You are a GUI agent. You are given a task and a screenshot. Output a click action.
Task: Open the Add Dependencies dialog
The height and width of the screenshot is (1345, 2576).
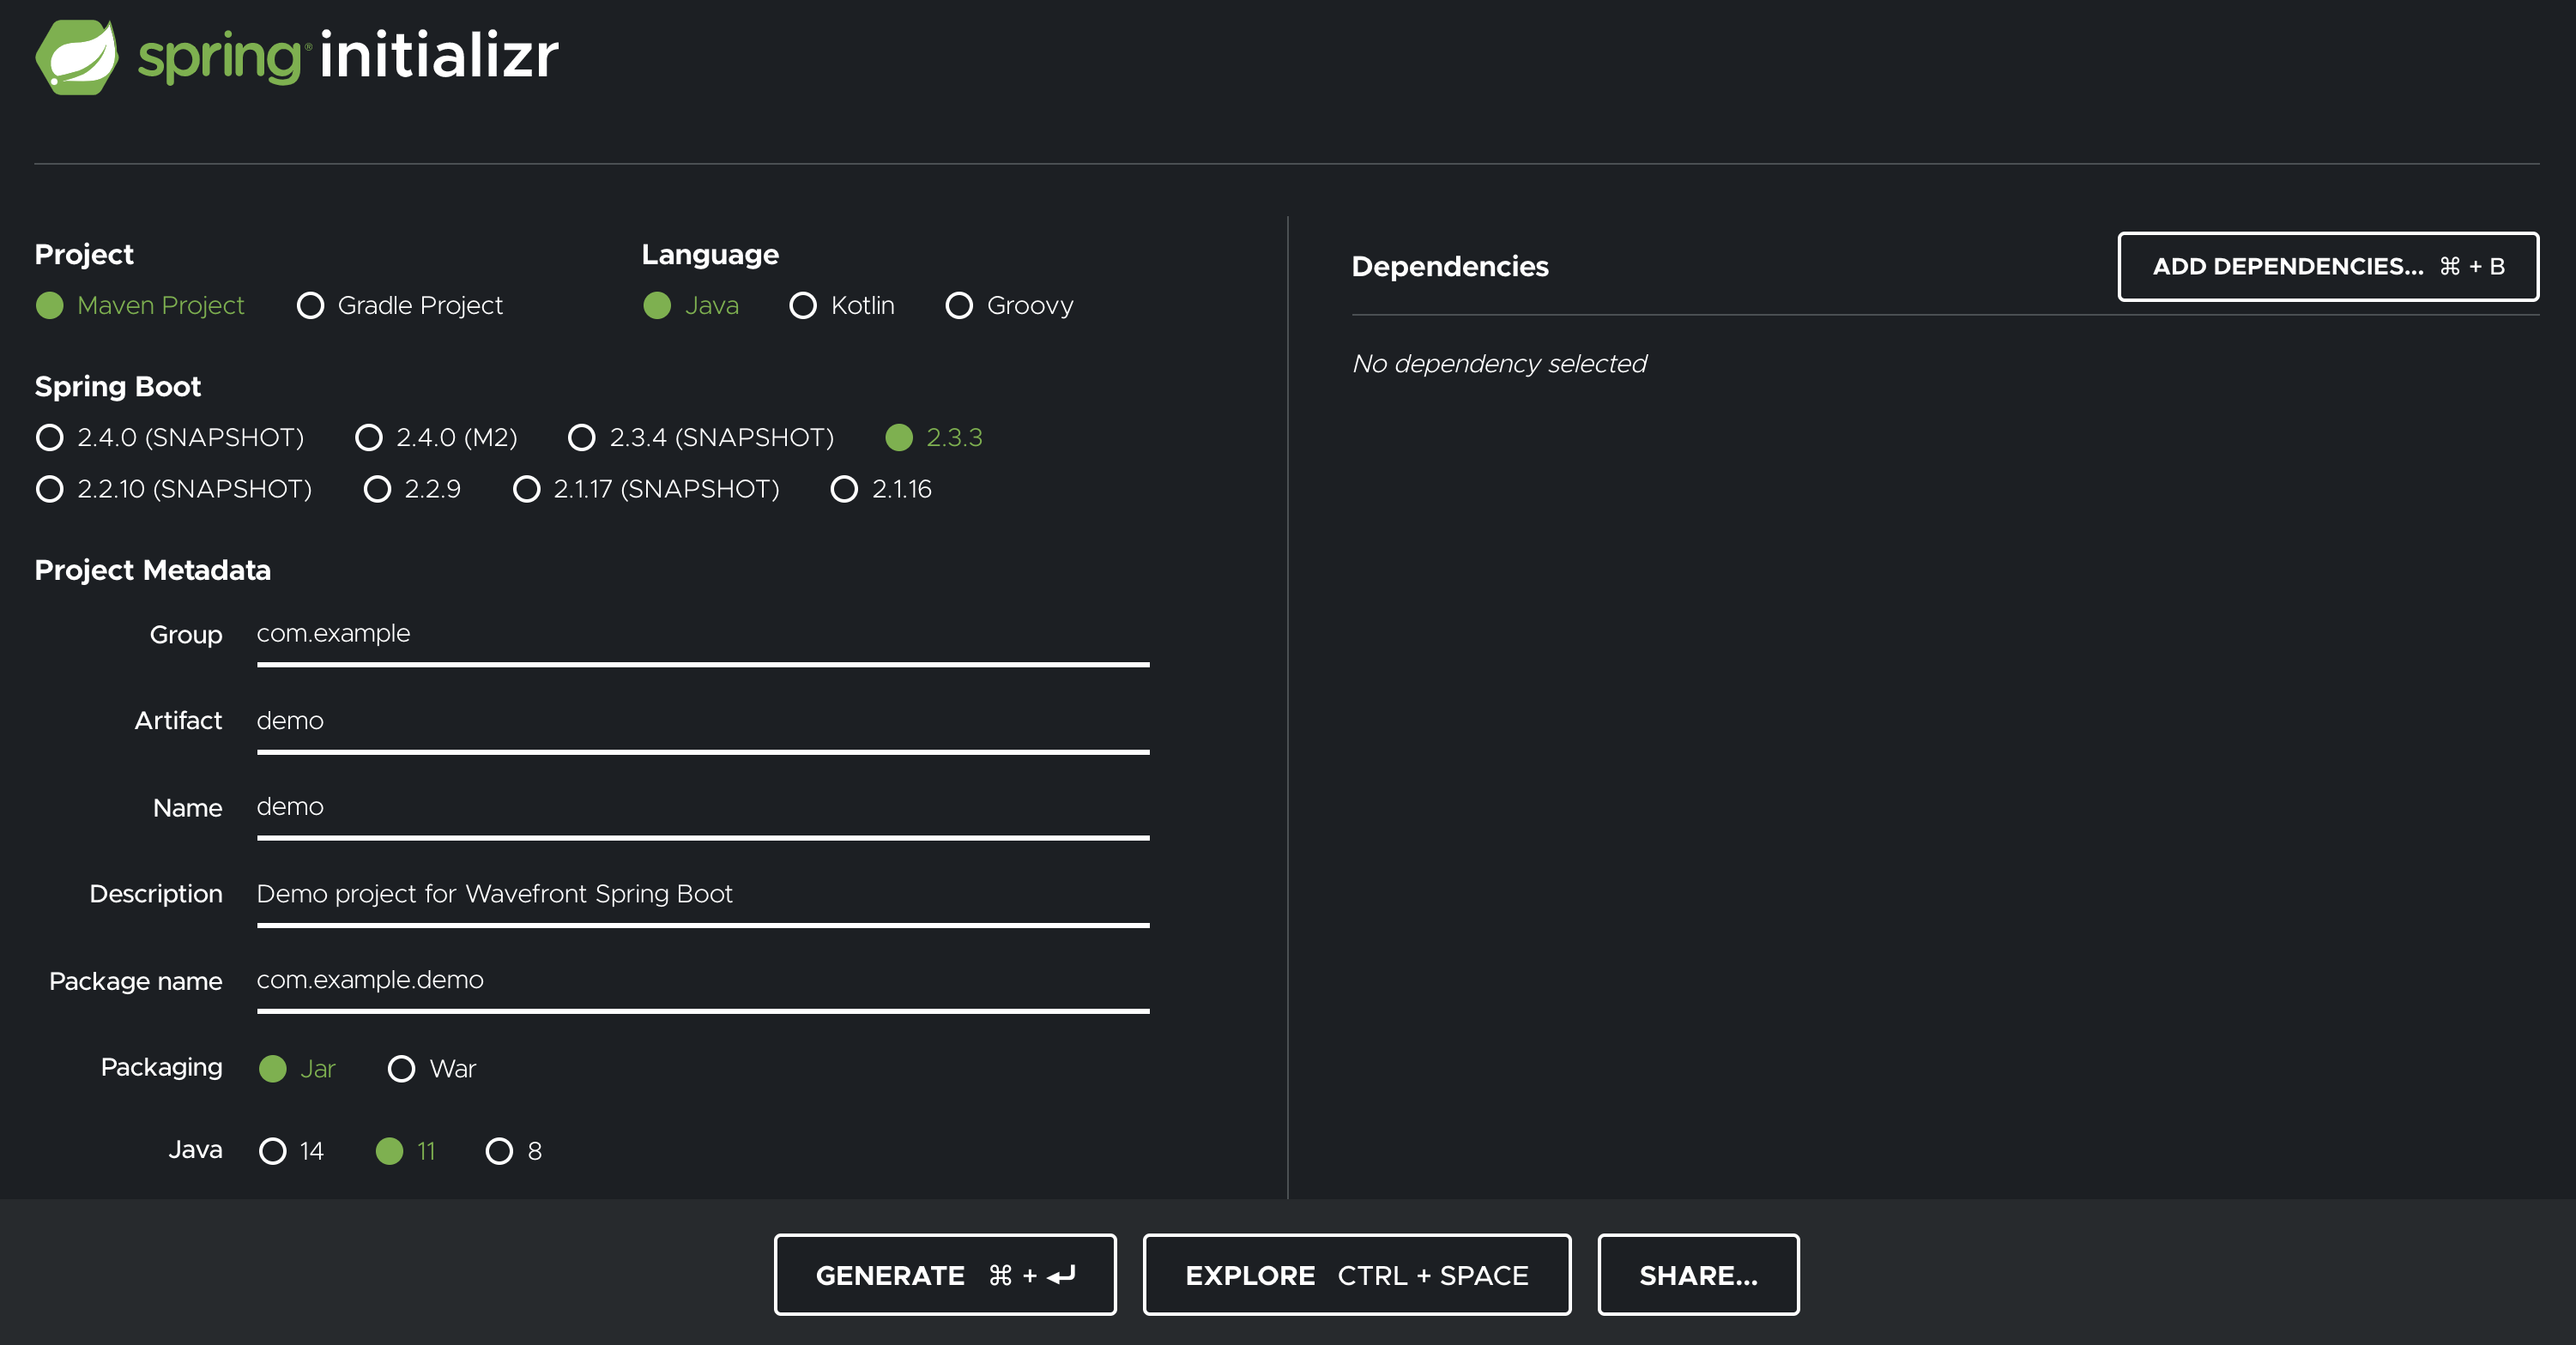click(2328, 267)
